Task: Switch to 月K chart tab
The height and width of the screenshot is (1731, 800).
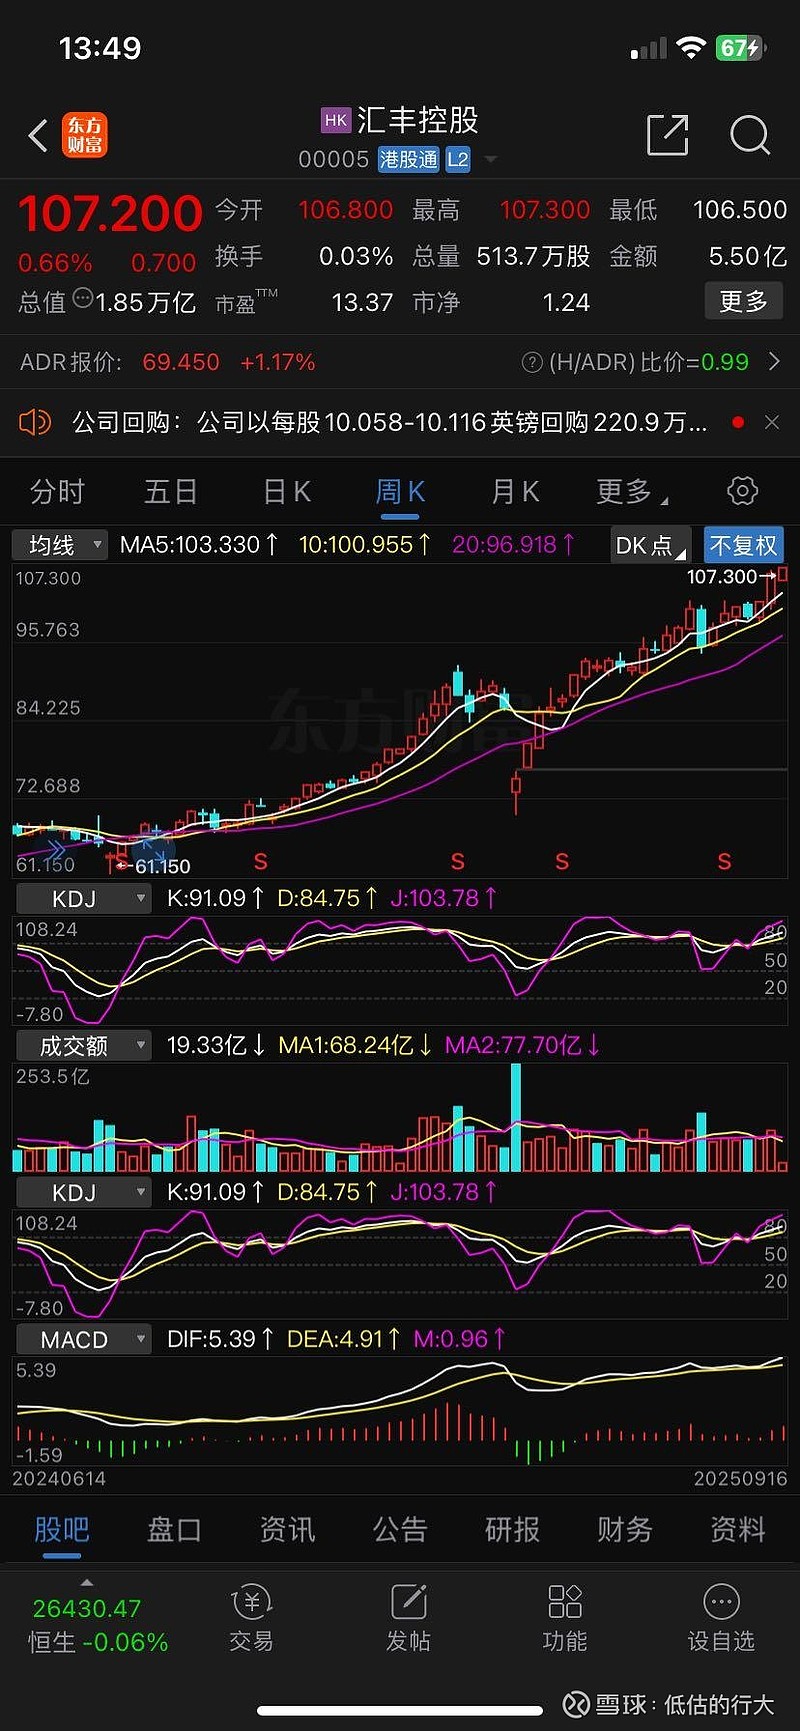Action: coord(515,491)
